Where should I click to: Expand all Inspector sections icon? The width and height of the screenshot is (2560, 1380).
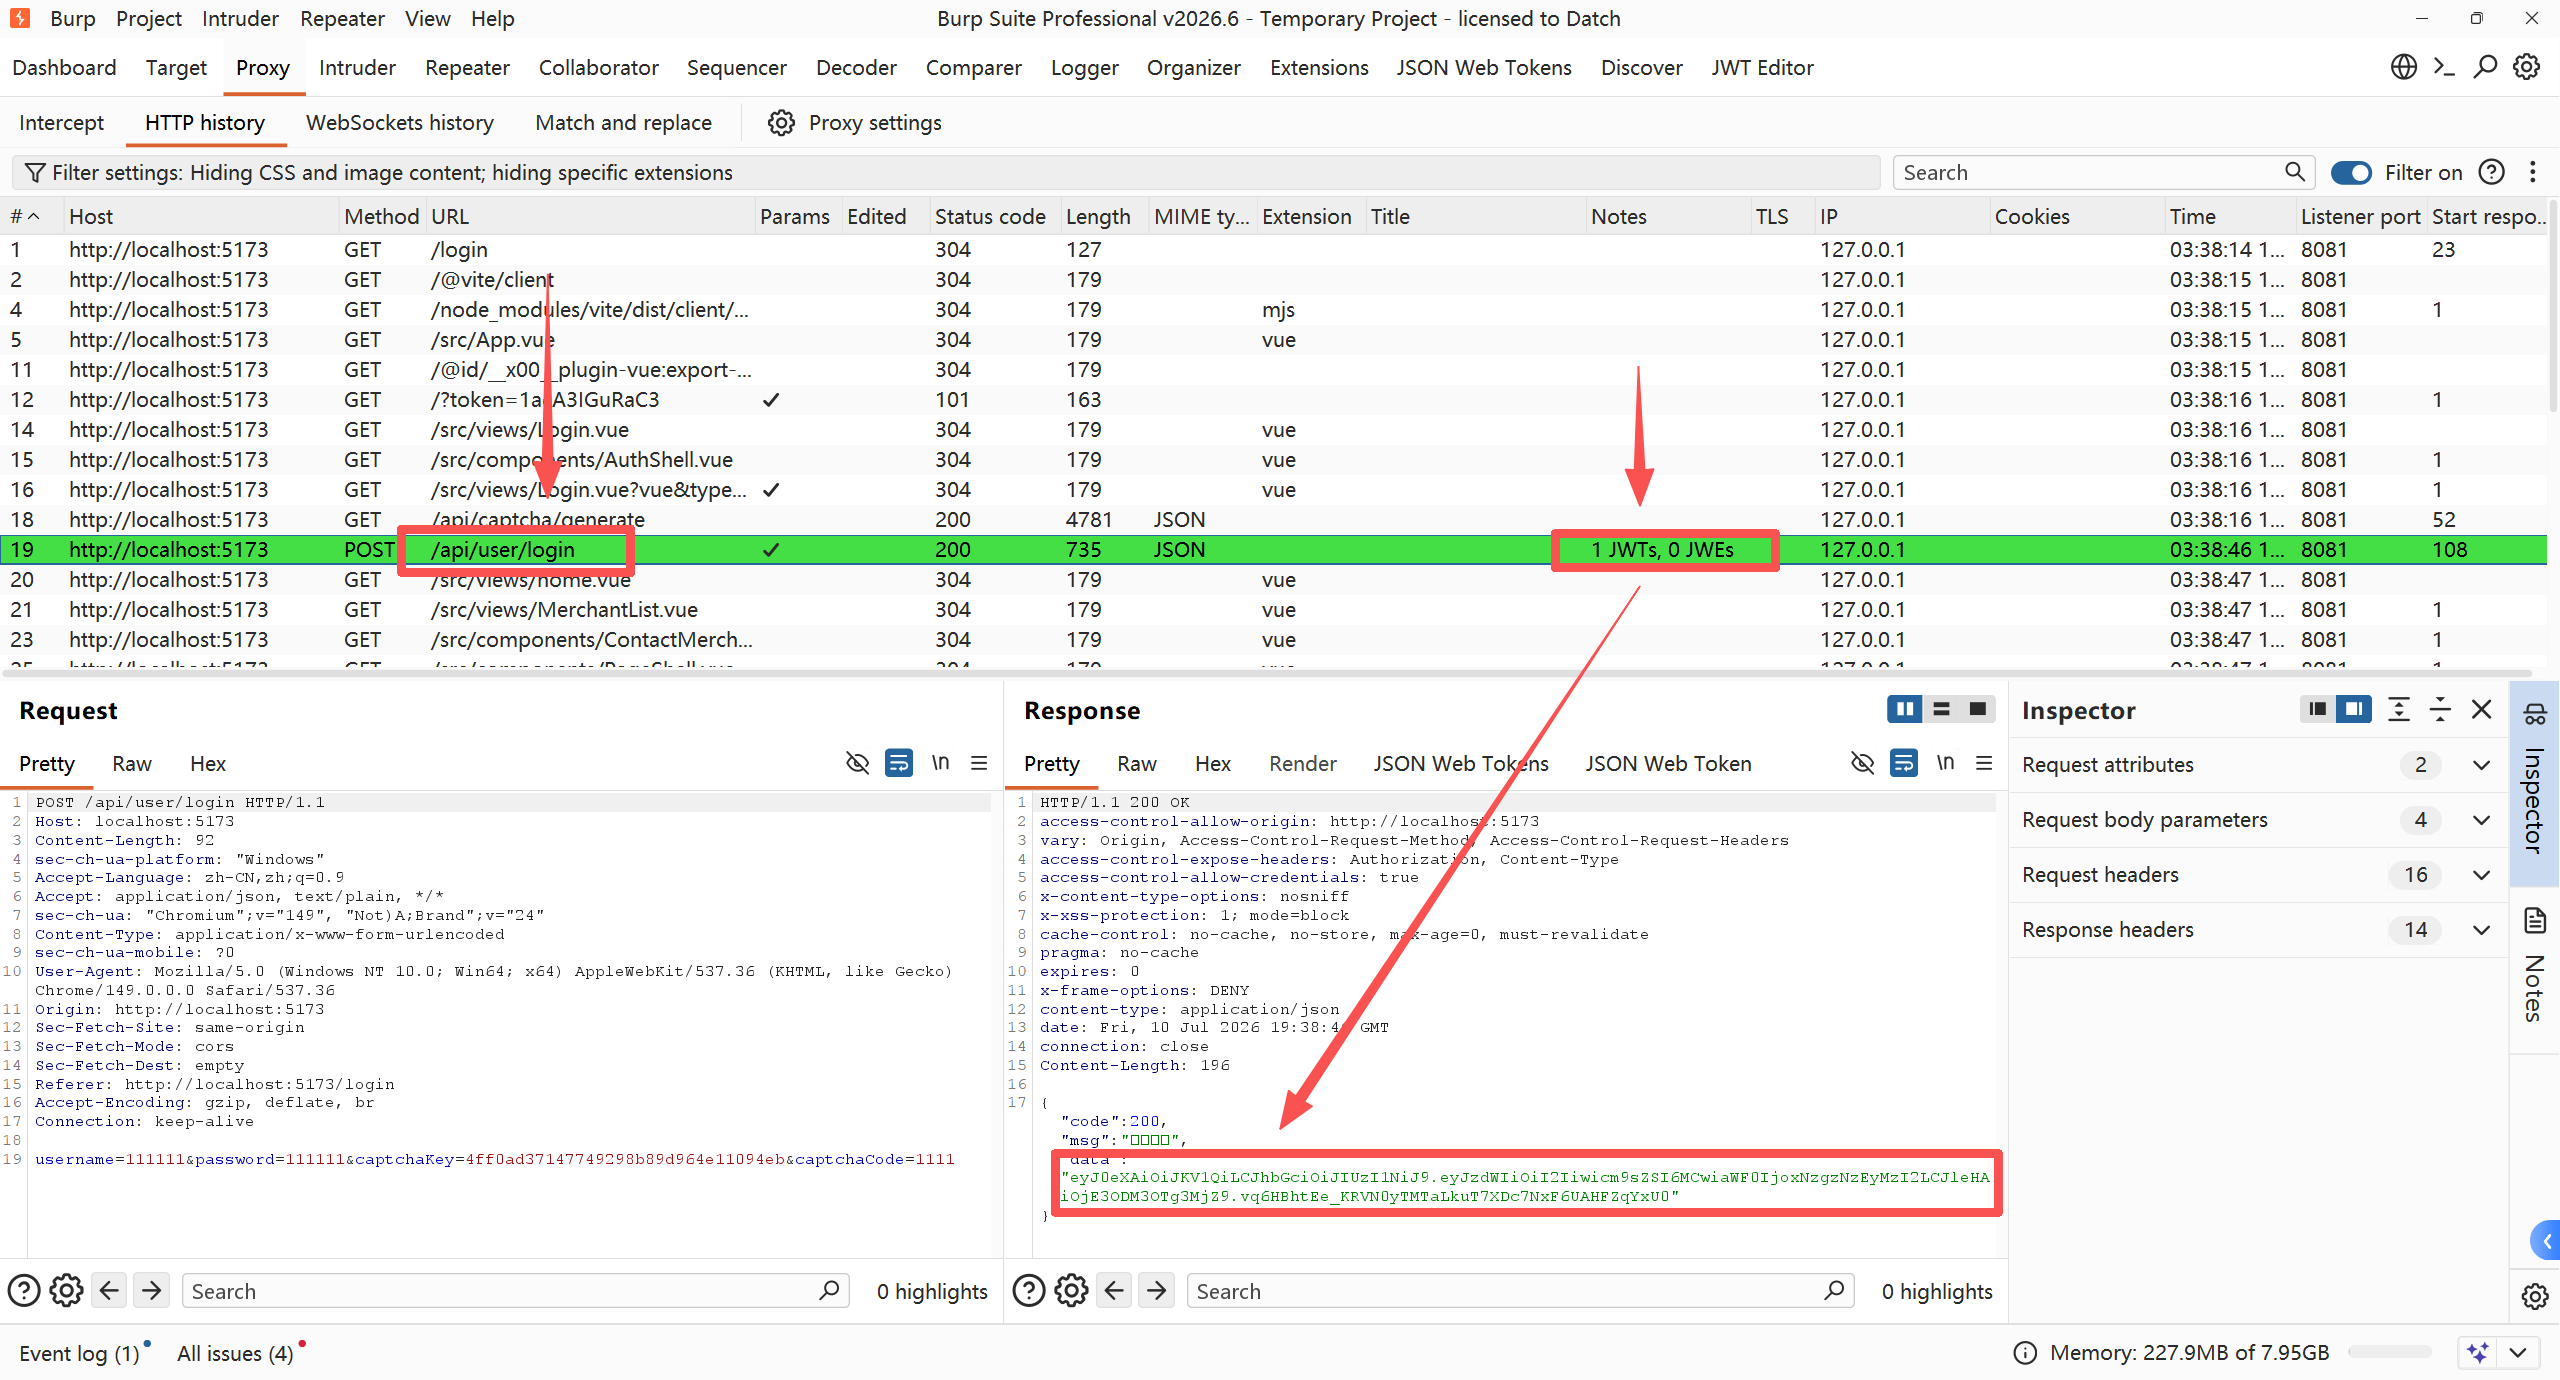(2399, 709)
